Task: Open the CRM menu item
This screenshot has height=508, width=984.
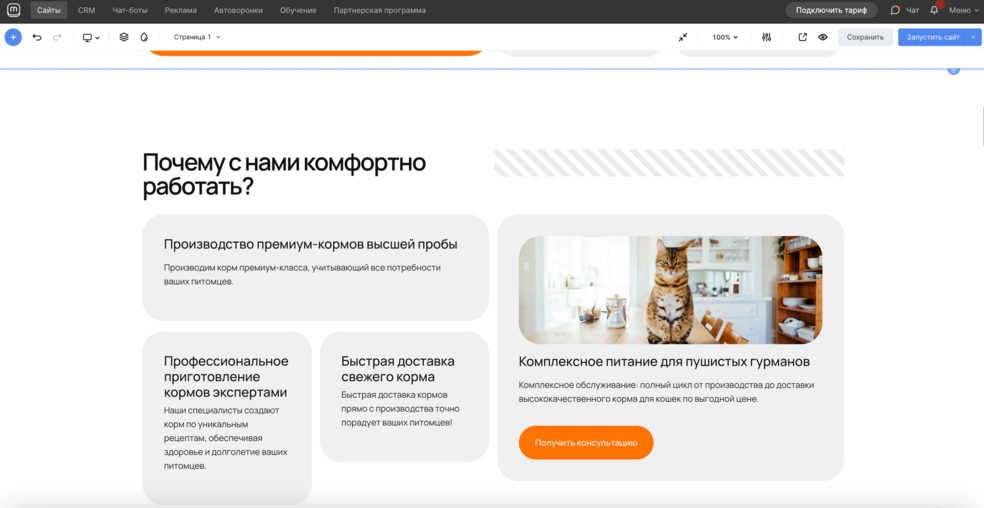Action: 87,10
